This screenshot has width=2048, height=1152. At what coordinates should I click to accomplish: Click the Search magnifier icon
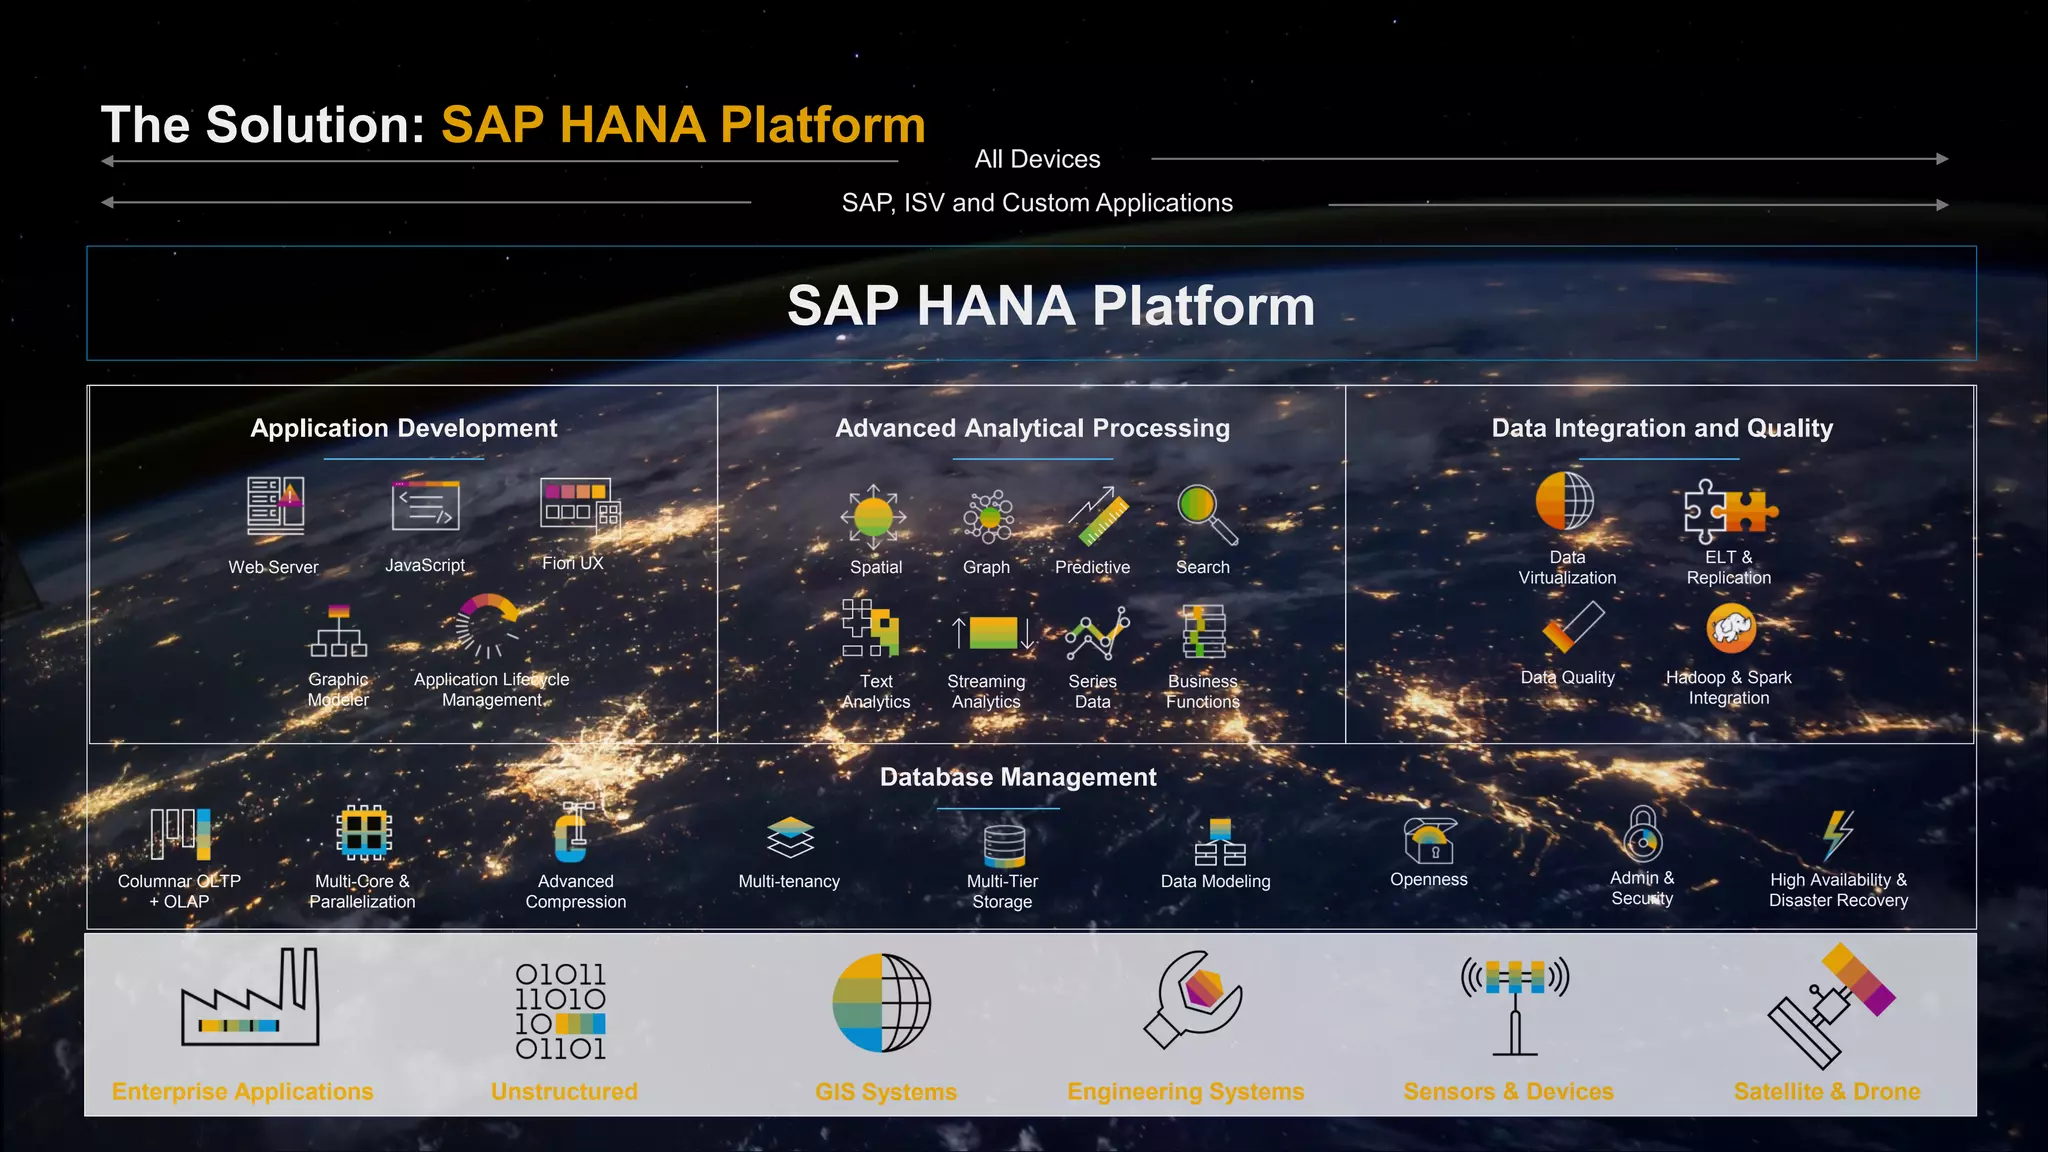(1207, 515)
